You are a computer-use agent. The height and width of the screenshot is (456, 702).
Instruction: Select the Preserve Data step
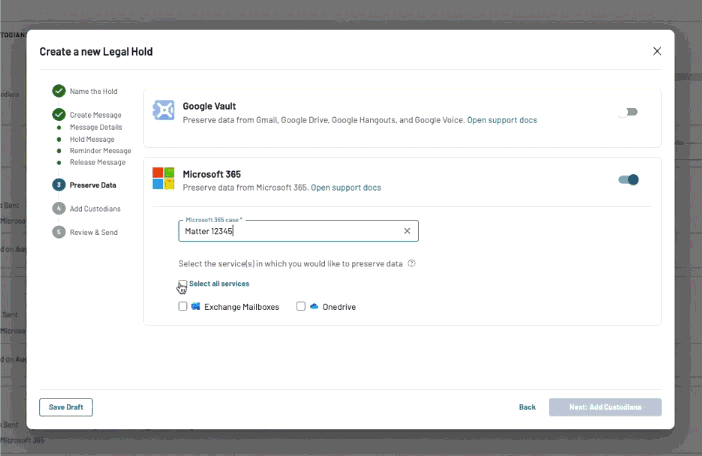[x=93, y=185]
